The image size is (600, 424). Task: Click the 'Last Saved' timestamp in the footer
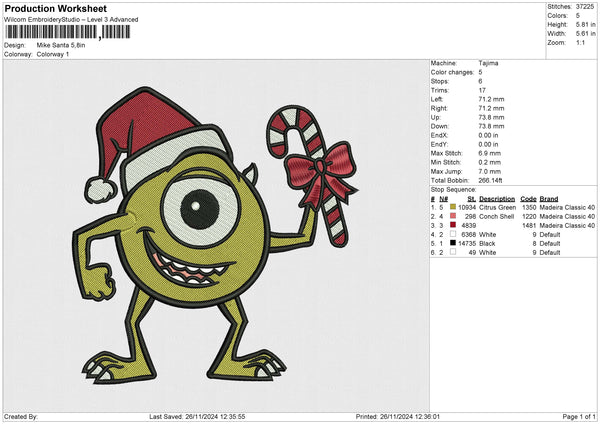point(197,416)
